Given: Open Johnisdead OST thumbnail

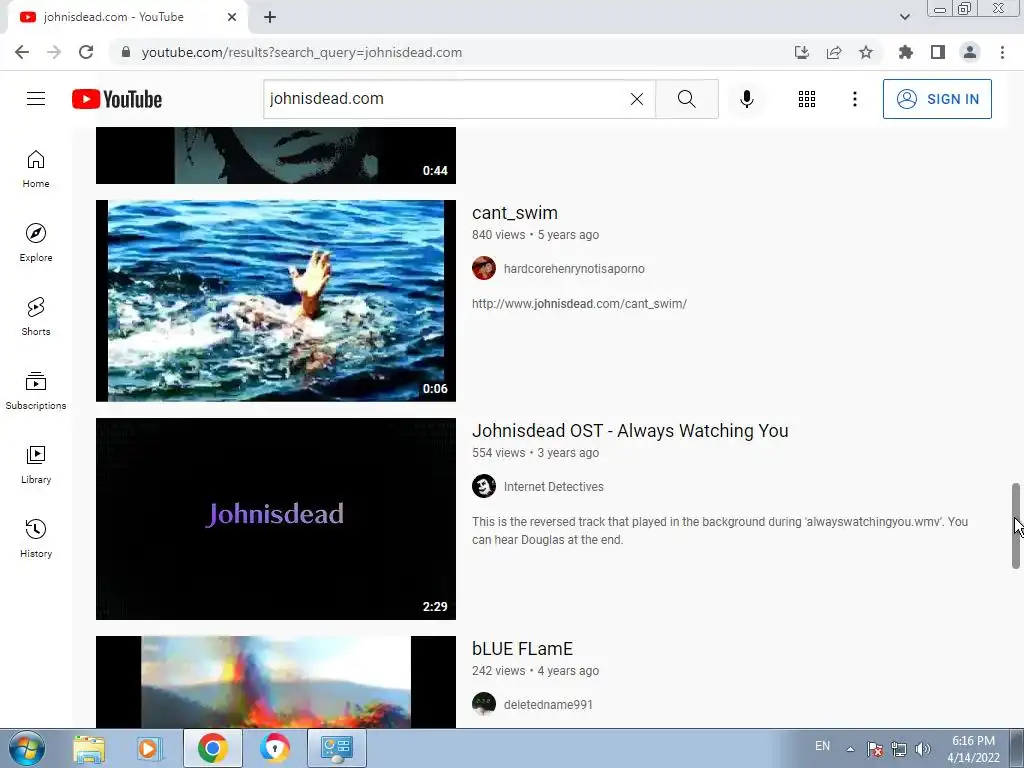Looking at the screenshot, I should click(x=276, y=519).
